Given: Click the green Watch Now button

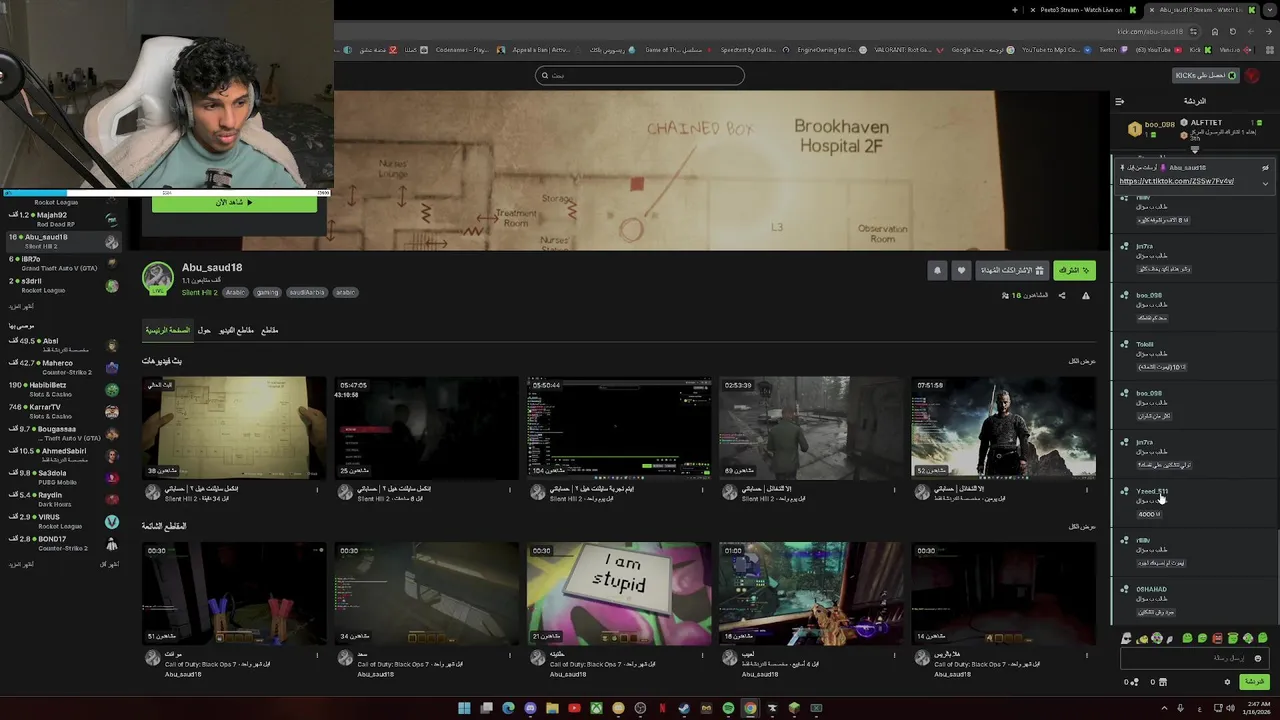Looking at the screenshot, I should 234,202.
